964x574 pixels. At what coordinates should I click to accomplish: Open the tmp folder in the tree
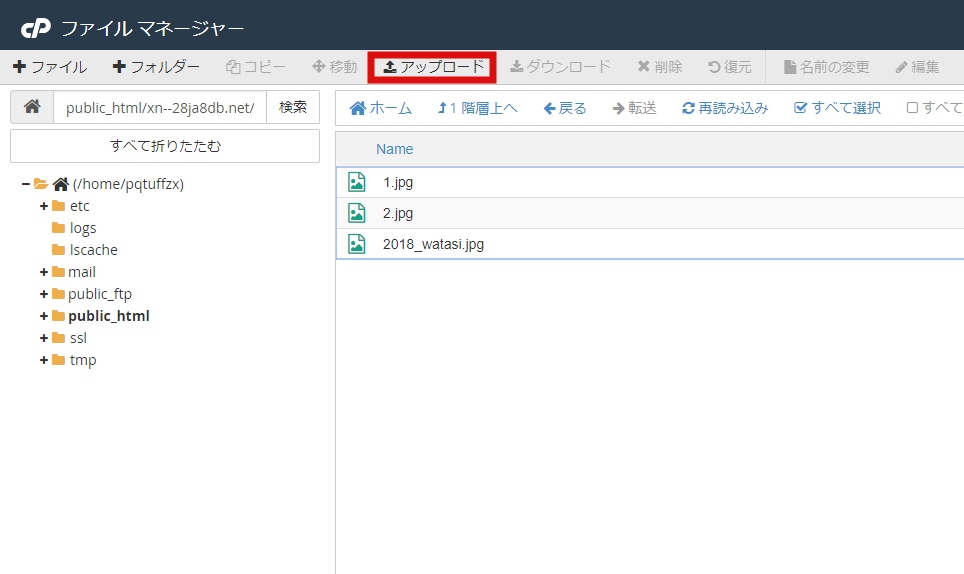click(x=83, y=360)
